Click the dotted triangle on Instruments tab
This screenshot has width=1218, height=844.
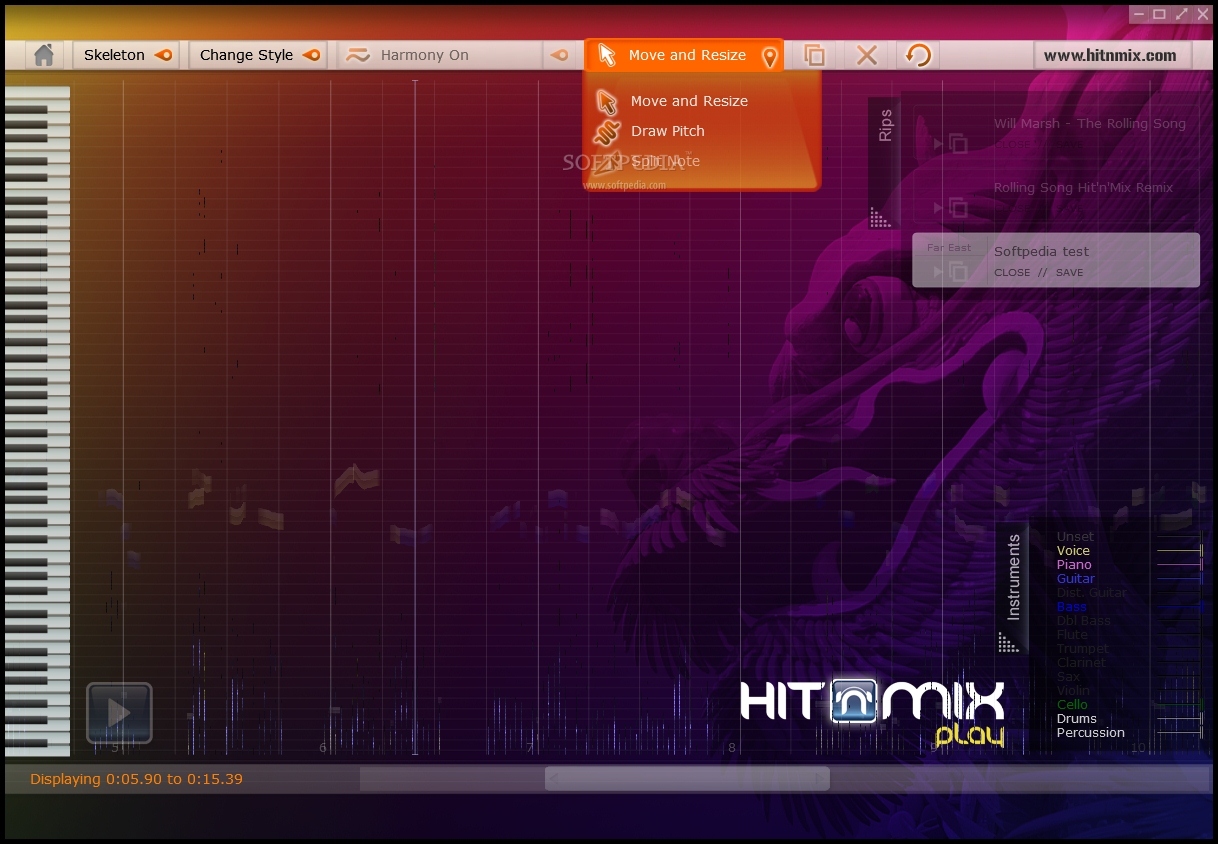(1009, 642)
